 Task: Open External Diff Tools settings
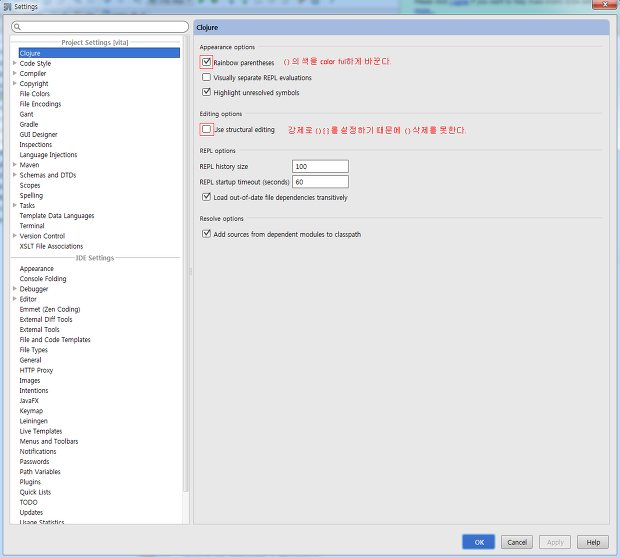46,319
